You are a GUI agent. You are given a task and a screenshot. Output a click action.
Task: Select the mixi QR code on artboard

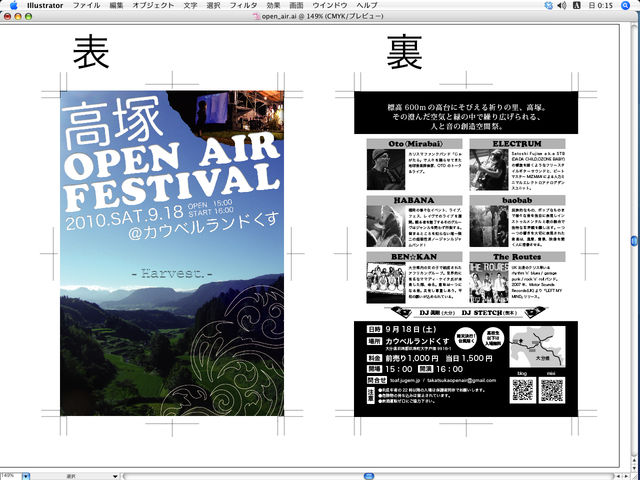pos(552,390)
